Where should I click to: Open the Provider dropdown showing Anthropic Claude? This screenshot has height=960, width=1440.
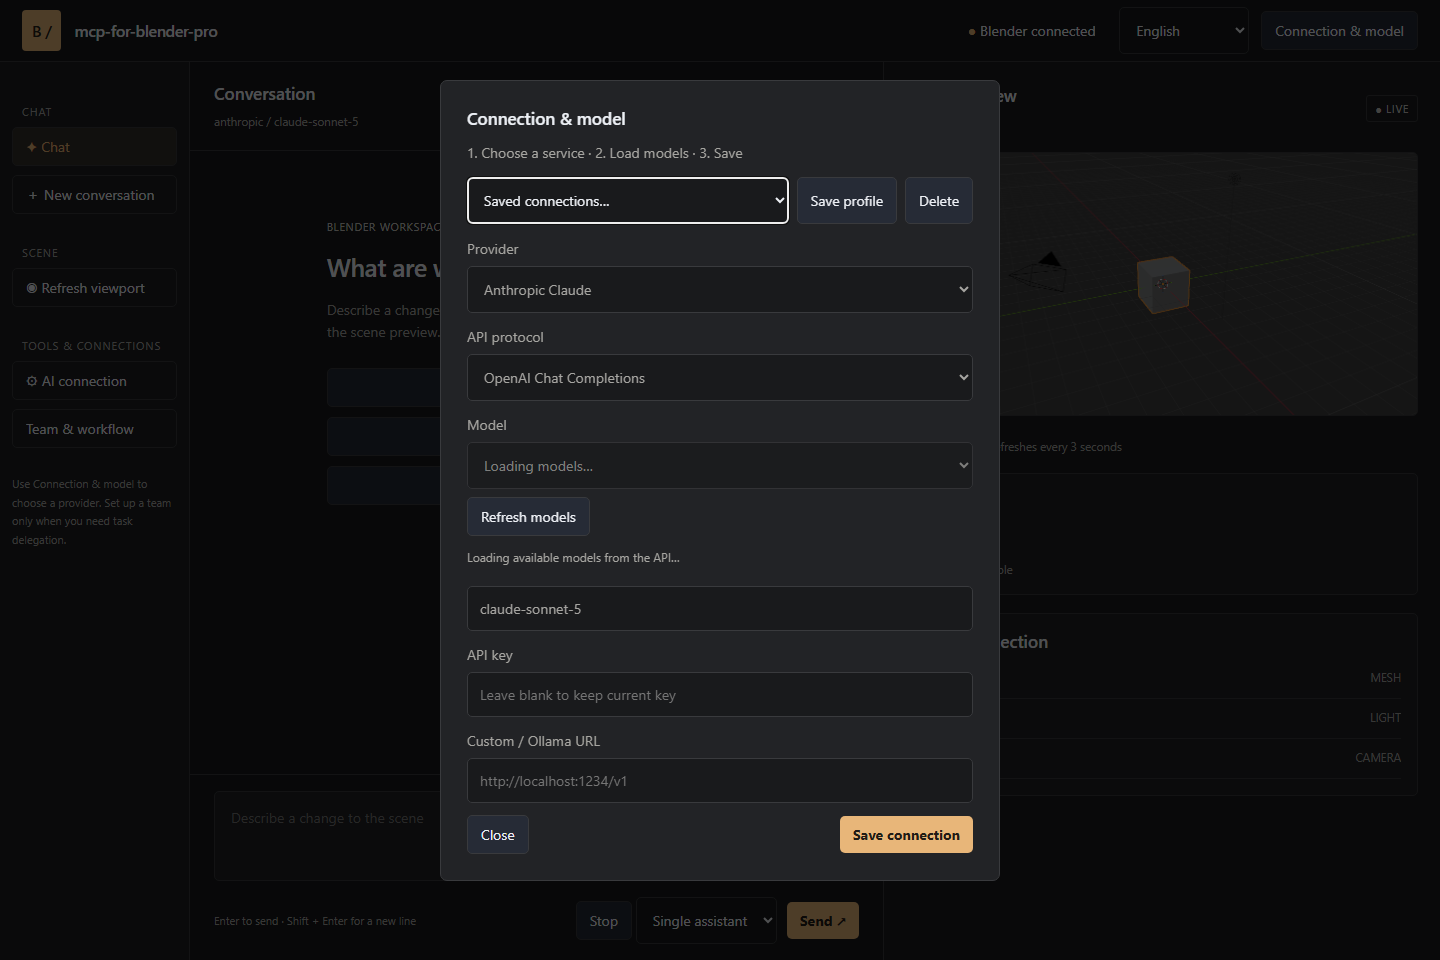pos(719,290)
